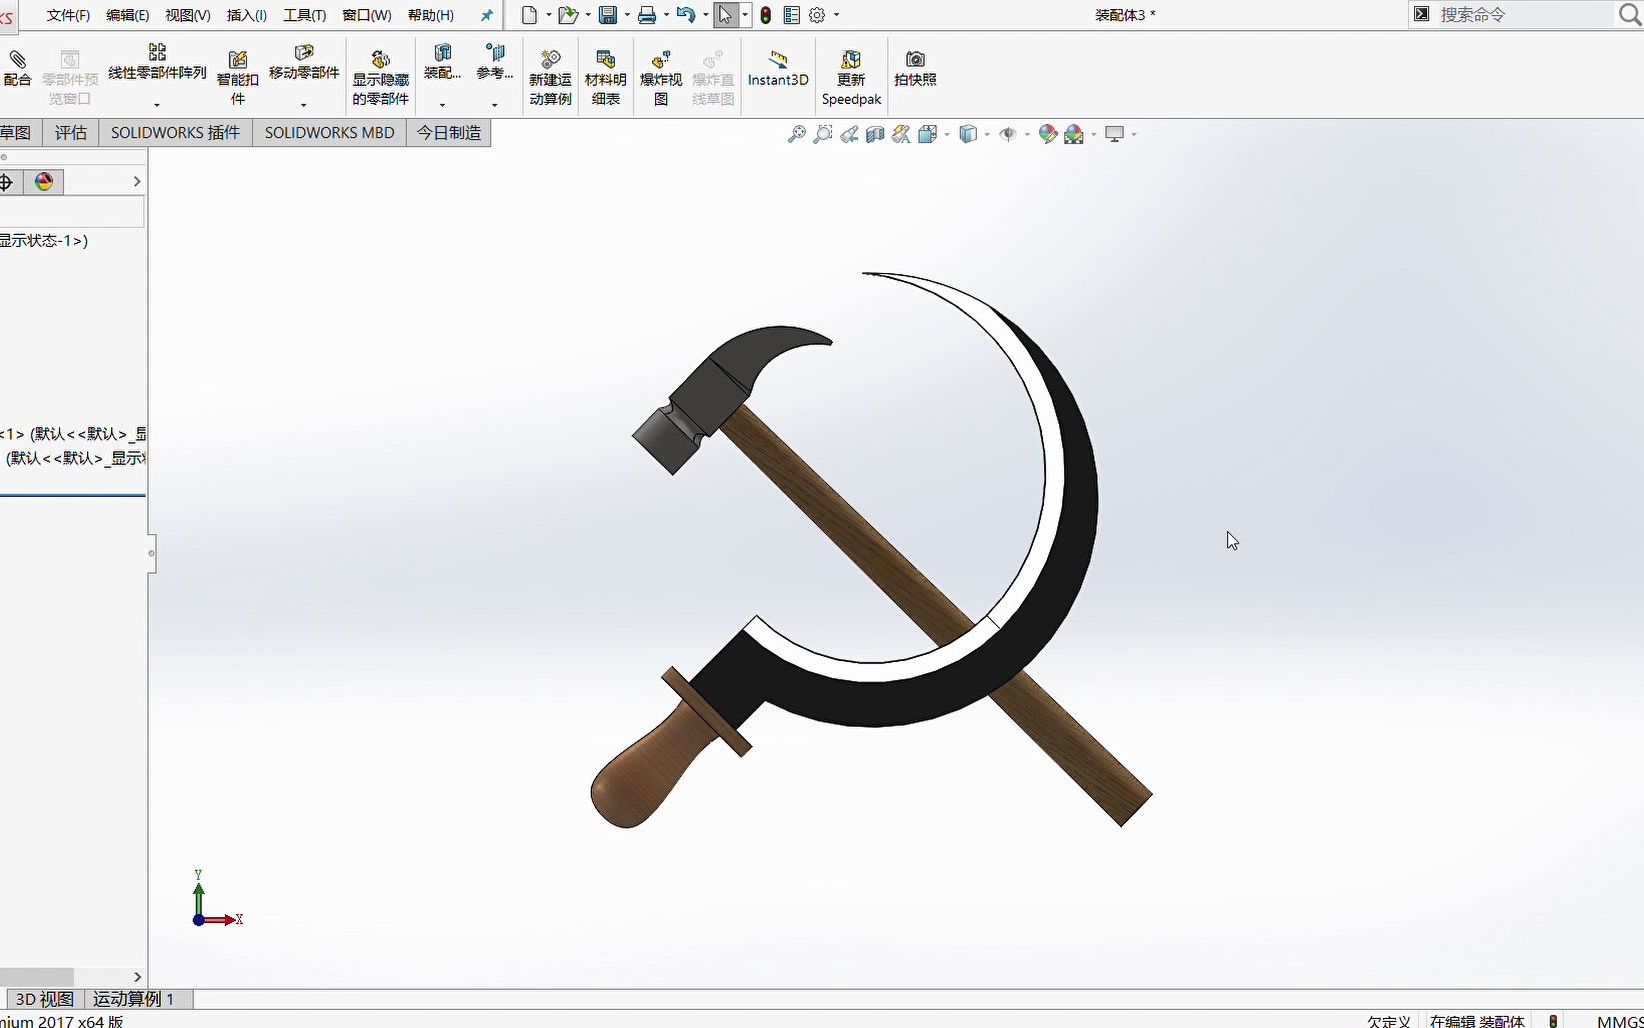The image size is (1644, 1028).
Task: Switch to the 评估 tab
Action: (x=71, y=132)
